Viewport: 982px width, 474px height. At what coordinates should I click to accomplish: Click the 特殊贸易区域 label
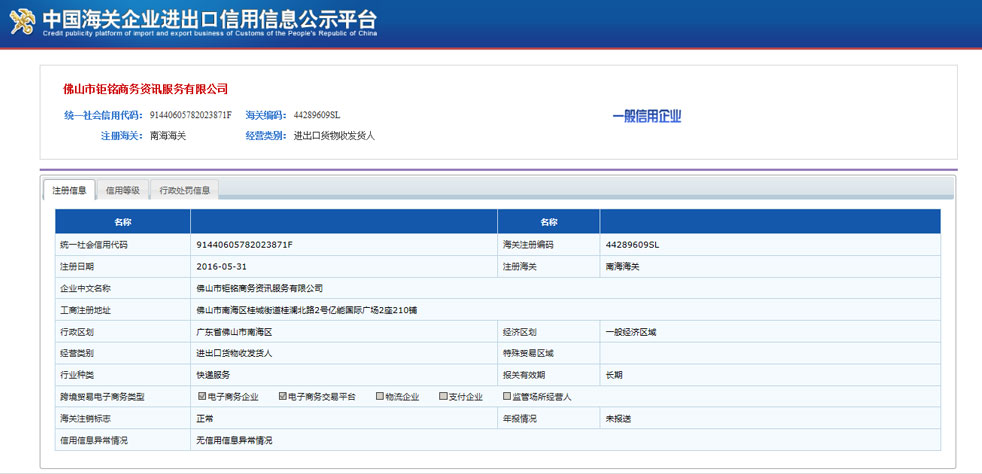528,353
